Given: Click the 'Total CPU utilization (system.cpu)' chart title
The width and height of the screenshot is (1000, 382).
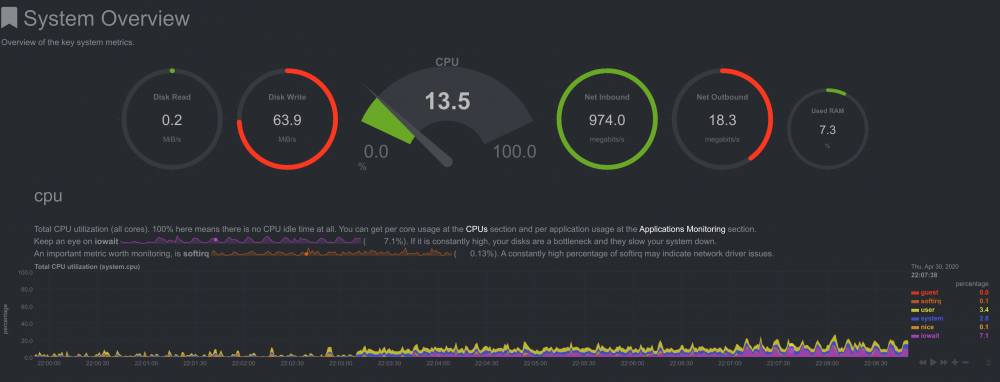Looking at the screenshot, I should pos(87,267).
